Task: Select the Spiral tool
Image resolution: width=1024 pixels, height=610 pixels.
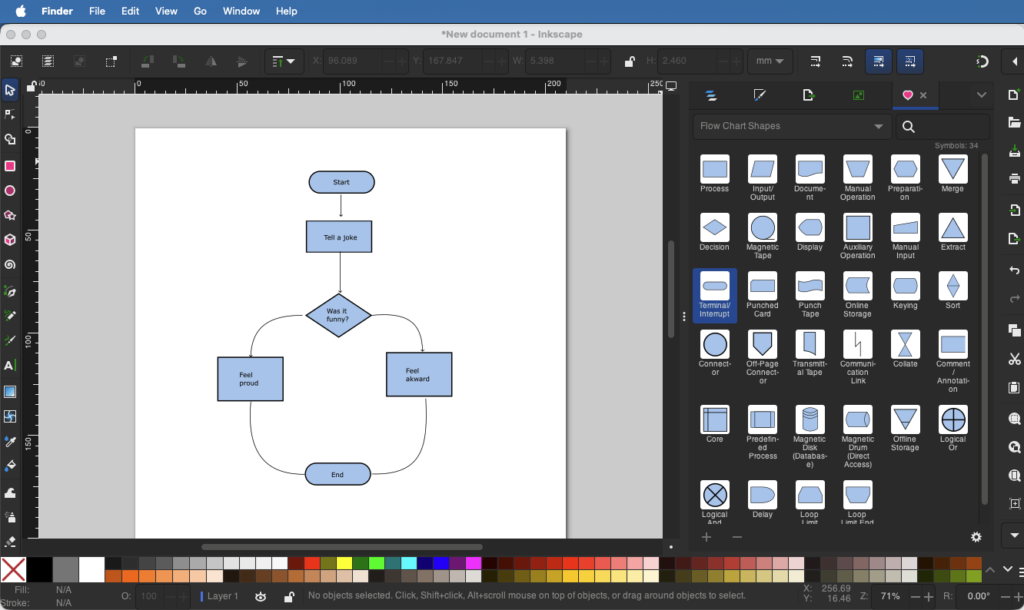Action: tap(10, 265)
